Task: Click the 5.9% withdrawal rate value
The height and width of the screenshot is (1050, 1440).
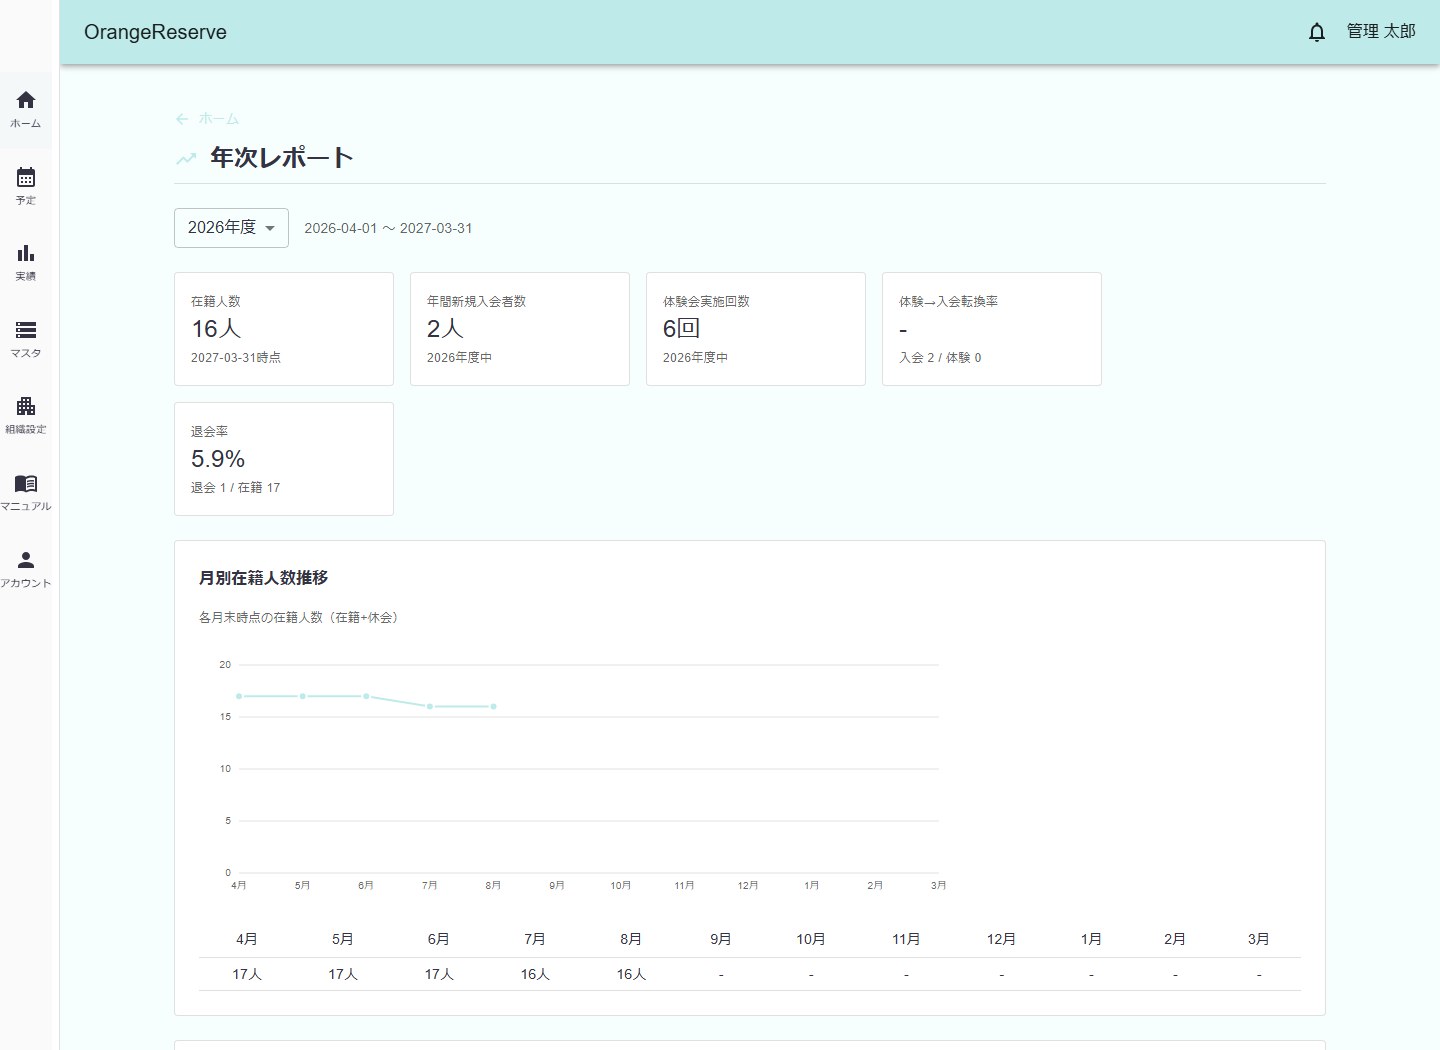Action: point(218,459)
